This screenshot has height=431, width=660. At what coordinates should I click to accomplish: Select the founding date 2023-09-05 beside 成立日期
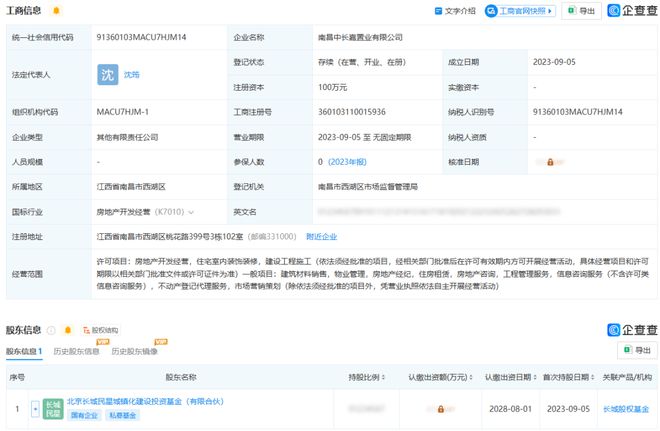pos(554,62)
